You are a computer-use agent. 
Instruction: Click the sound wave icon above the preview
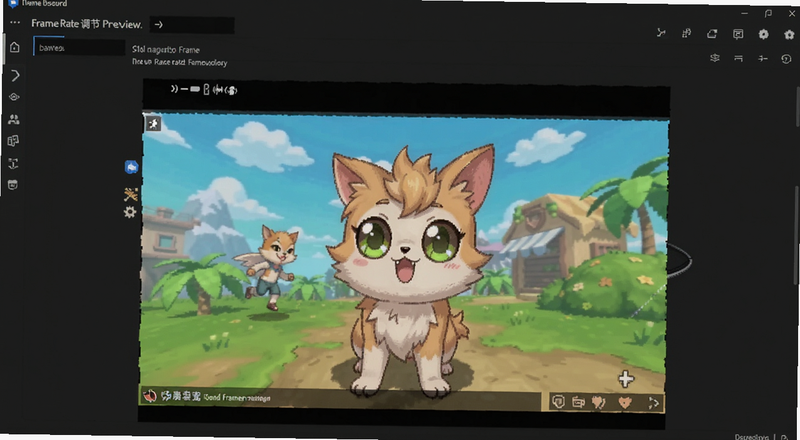click(x=218, y=90)
